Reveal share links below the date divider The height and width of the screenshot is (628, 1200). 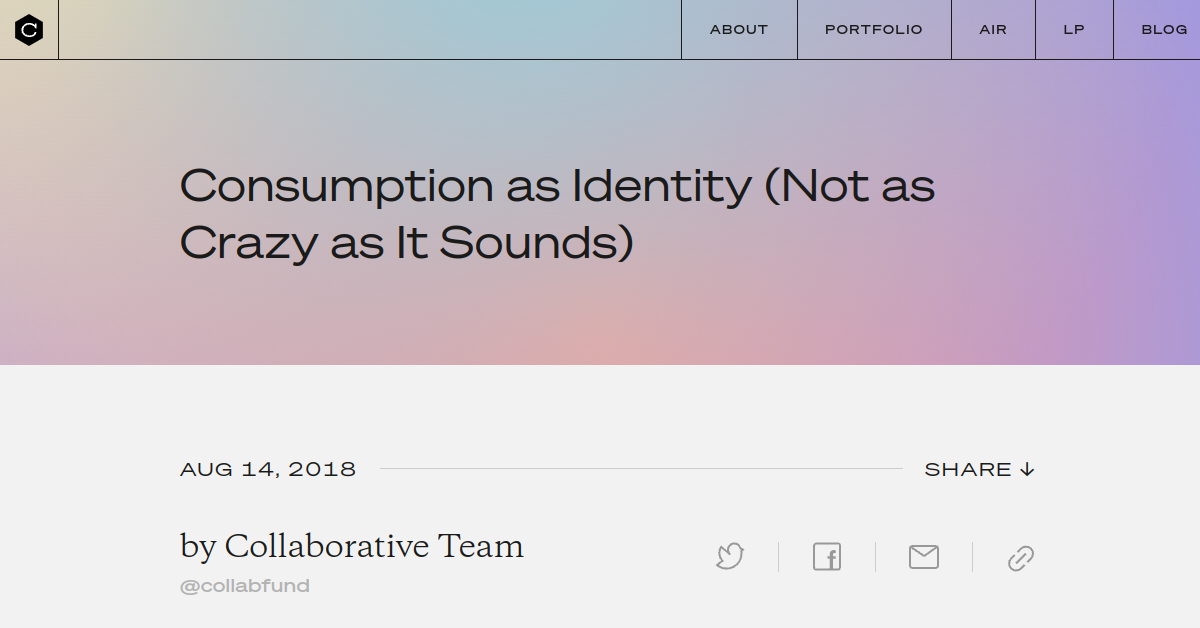point(980,468)
